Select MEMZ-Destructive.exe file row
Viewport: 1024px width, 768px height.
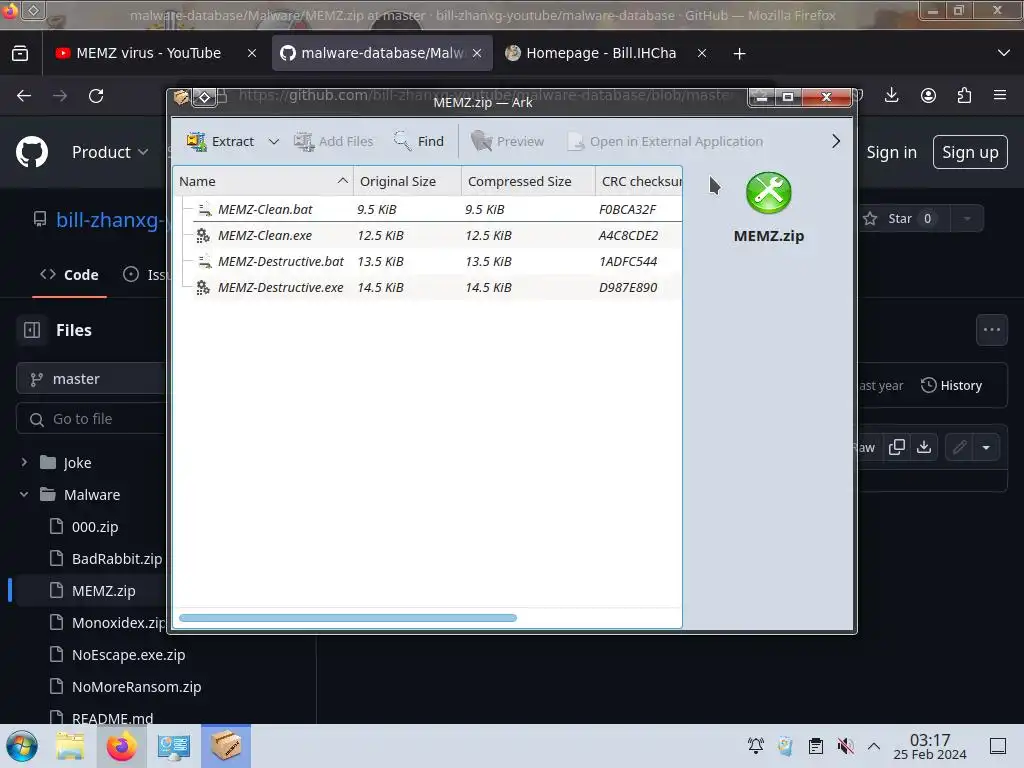tap(428, 287)
